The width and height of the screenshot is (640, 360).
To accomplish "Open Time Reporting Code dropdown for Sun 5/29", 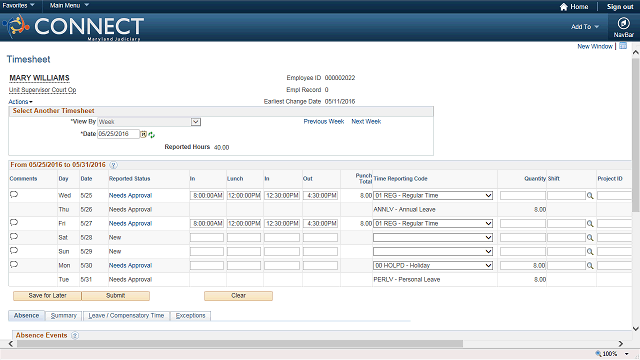I will [x=433, y=251].
